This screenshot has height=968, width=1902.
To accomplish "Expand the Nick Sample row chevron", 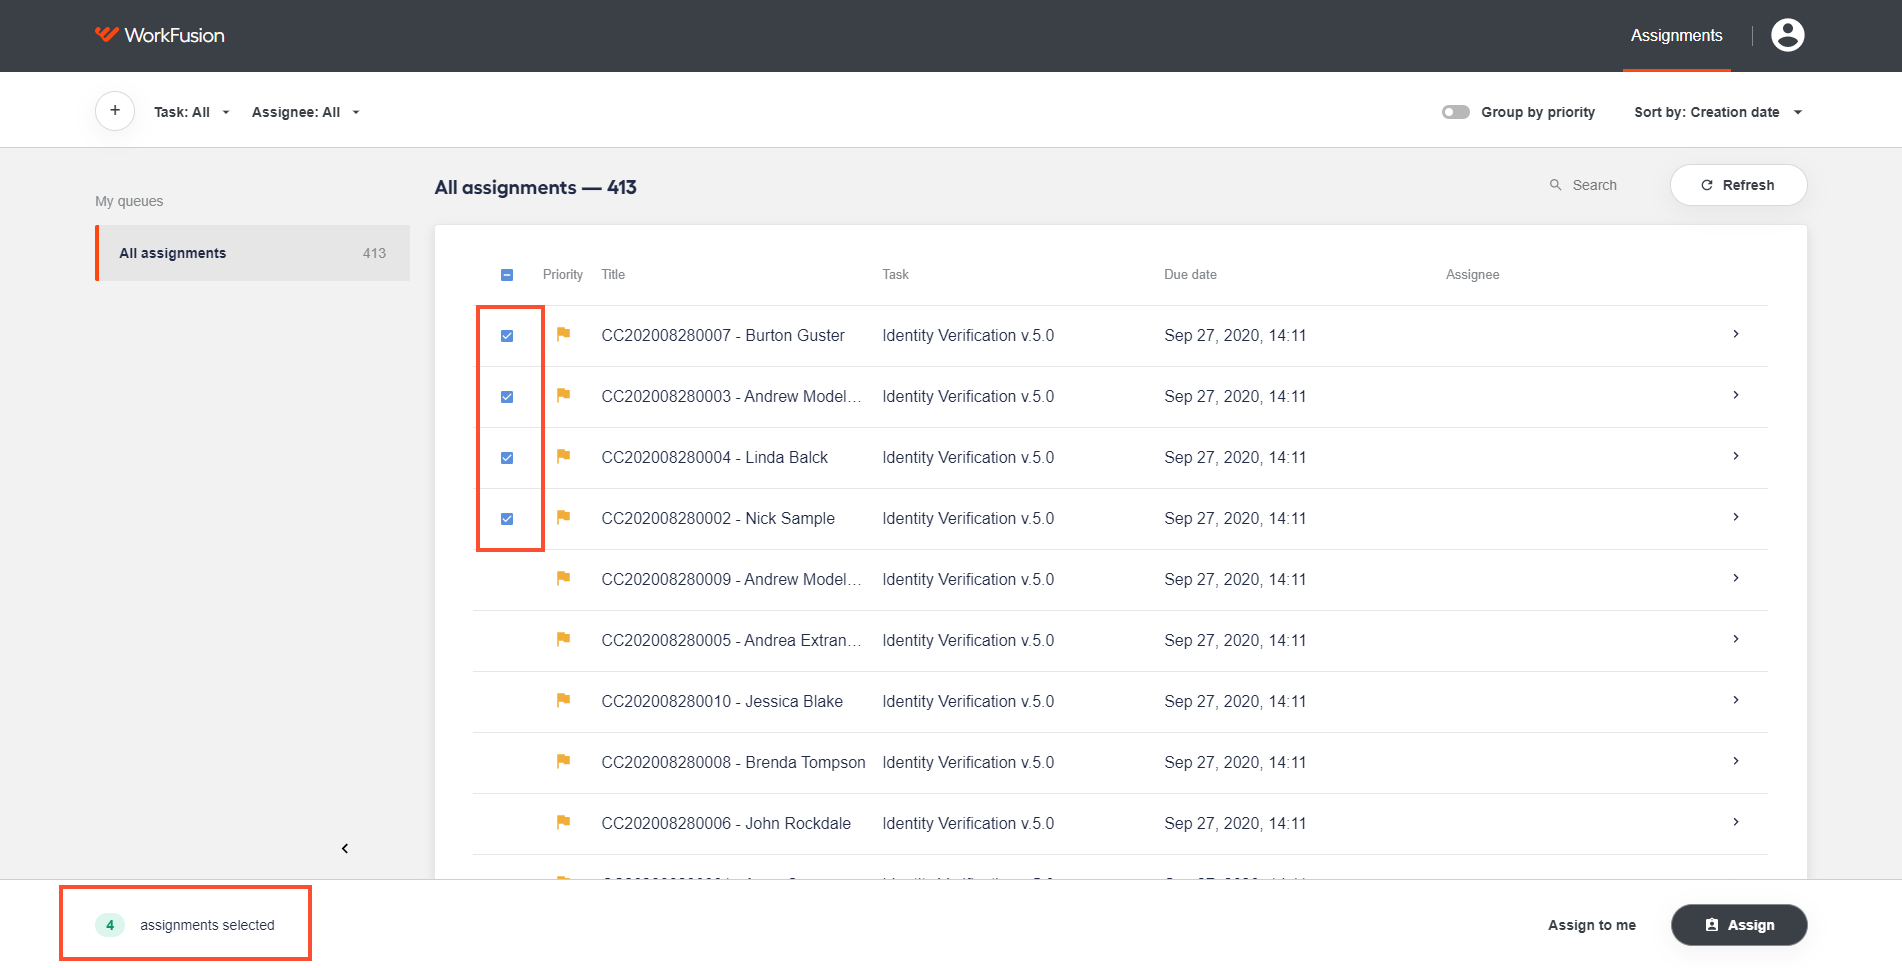I will [1736, 517].
